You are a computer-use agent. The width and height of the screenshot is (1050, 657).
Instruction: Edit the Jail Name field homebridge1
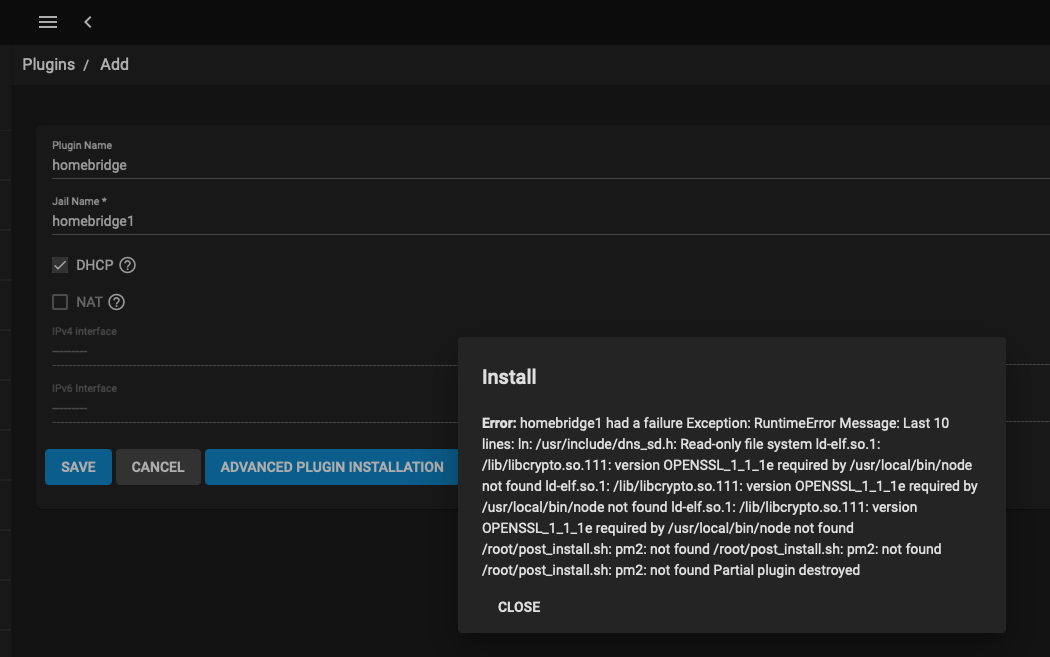click(550, 222)
